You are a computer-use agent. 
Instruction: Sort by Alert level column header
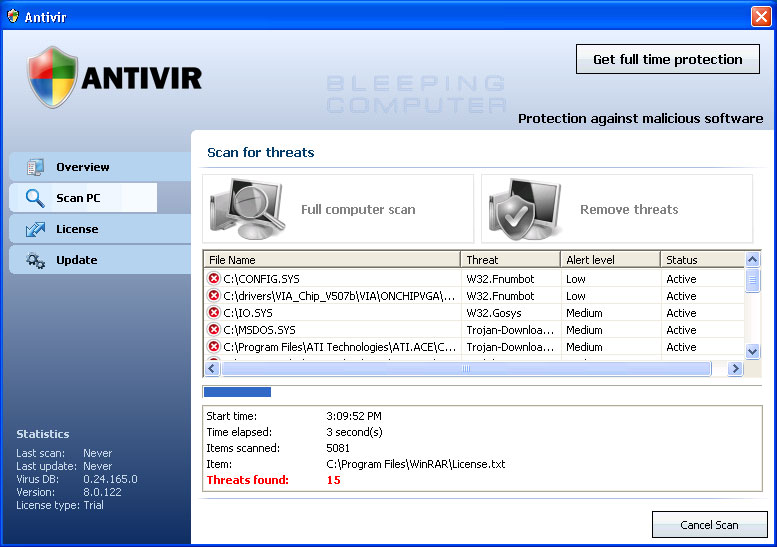point(610,260)
